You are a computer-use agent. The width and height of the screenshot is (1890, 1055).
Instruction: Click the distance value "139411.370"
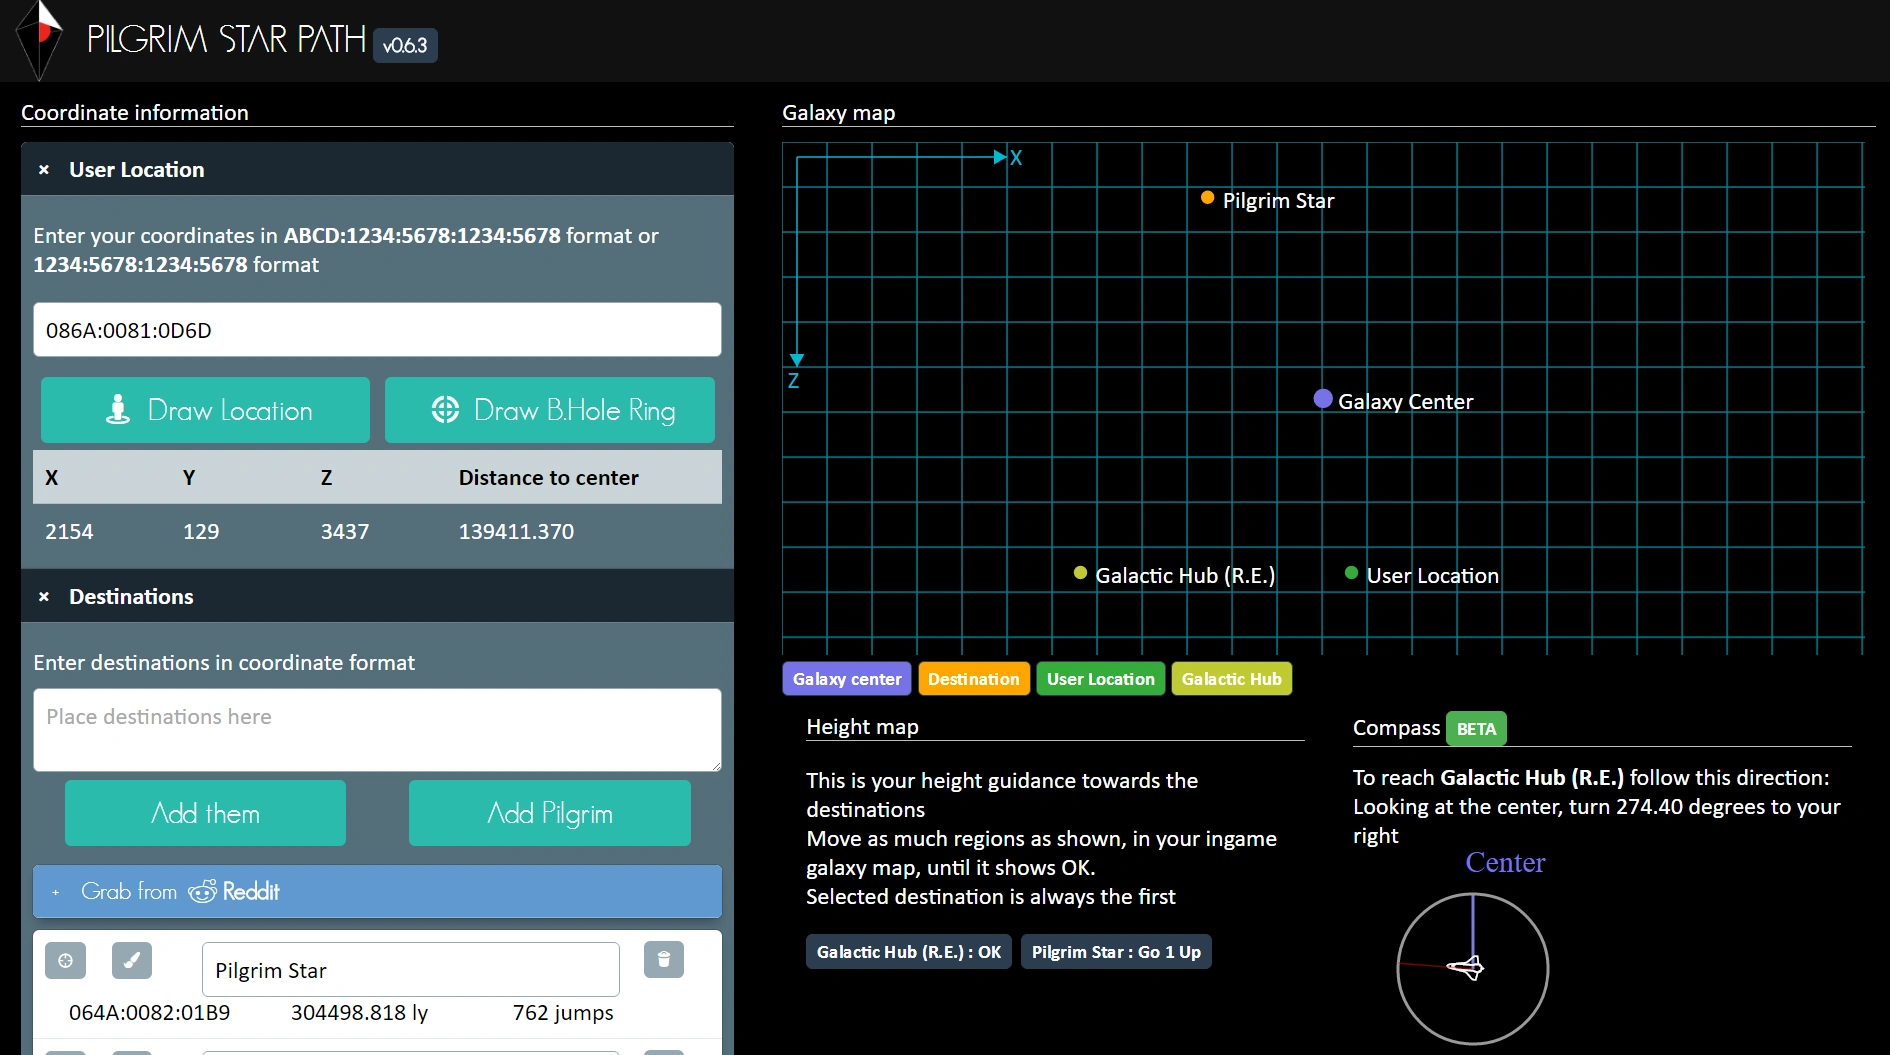[x=517, y=532]
